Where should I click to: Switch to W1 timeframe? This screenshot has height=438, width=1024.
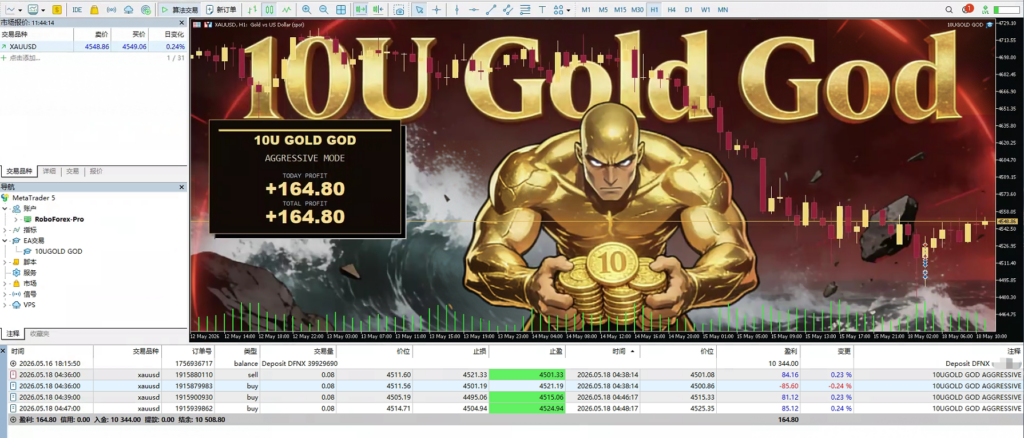coord(705,10)
